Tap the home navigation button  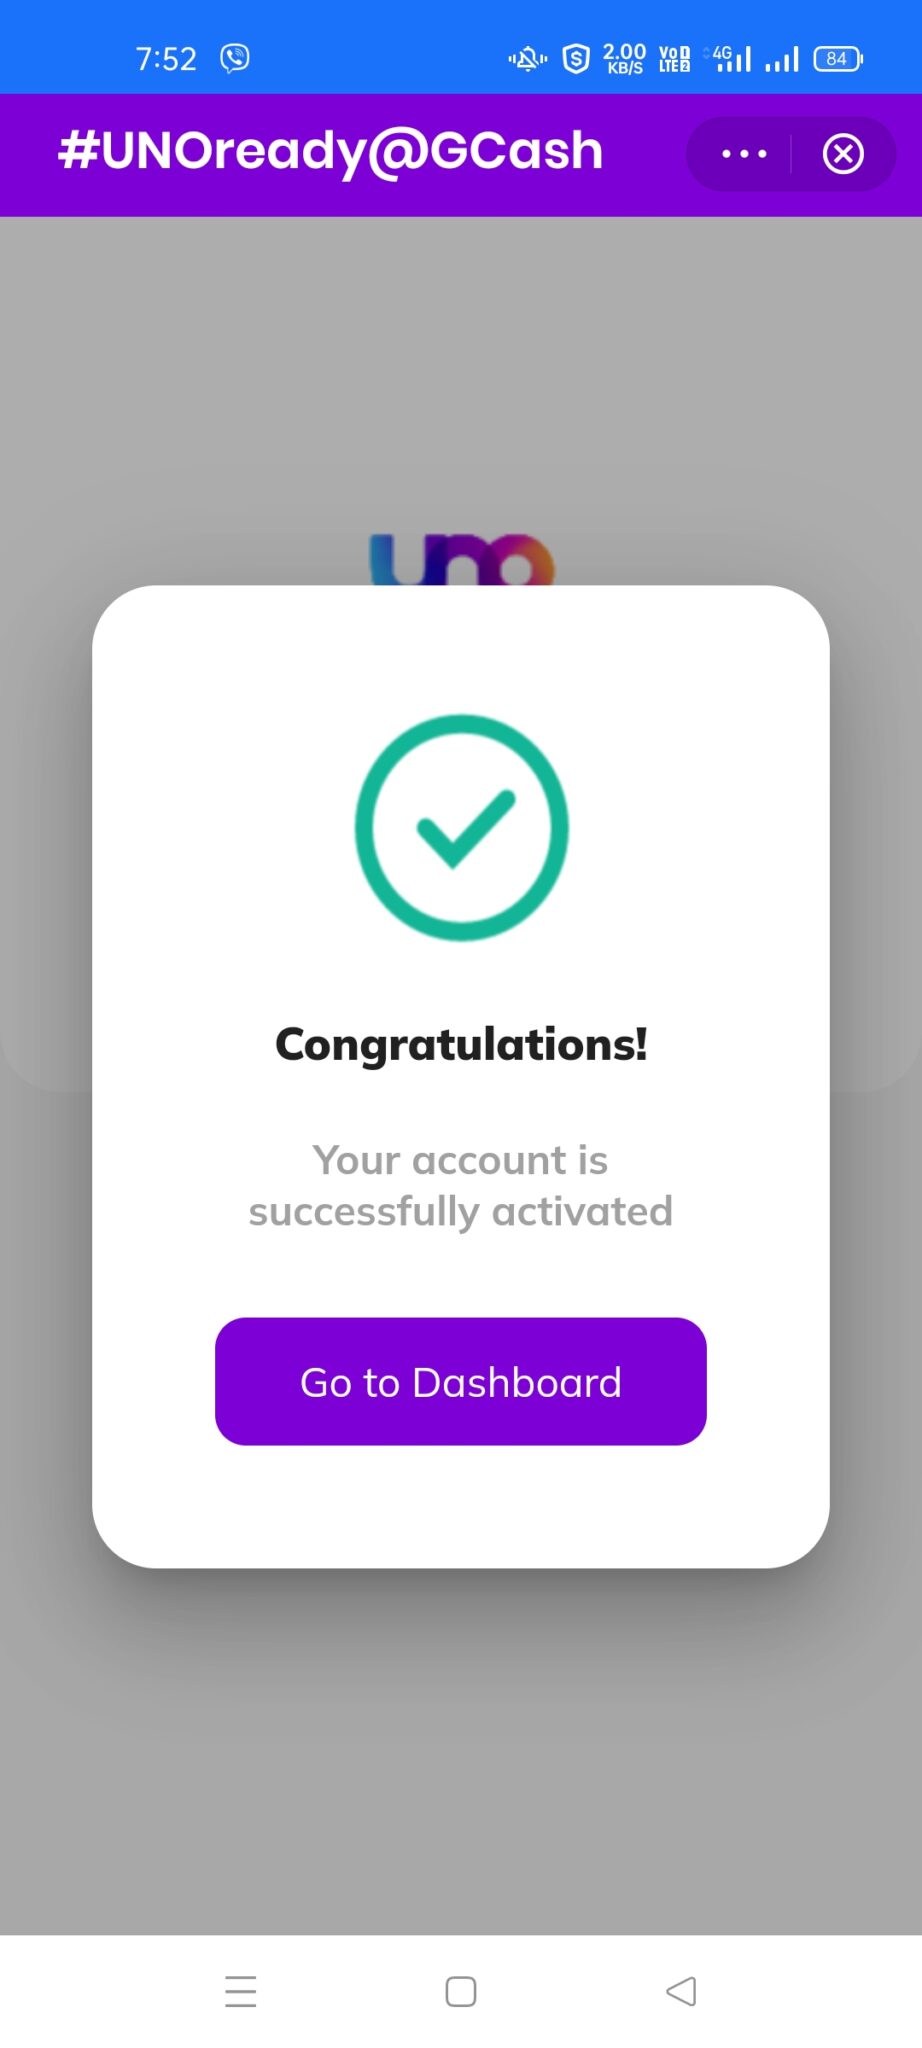tap(460, 1990)
